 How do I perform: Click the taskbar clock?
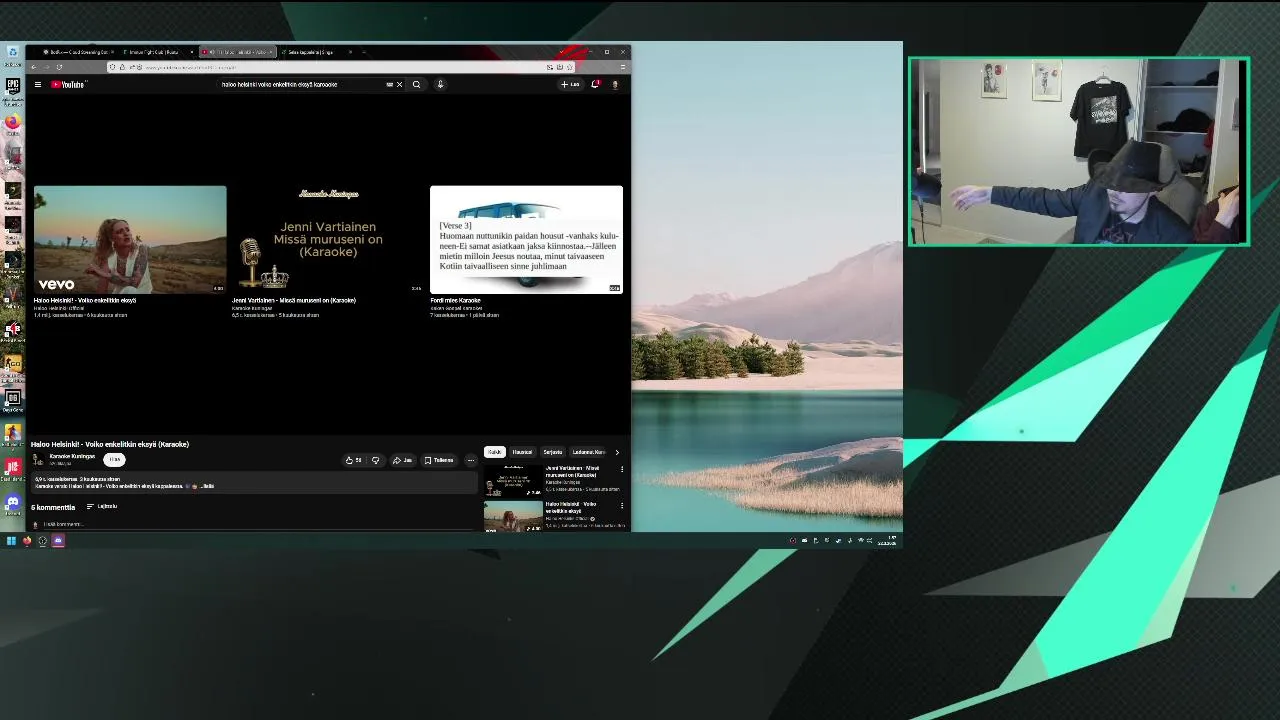(886, 541)
